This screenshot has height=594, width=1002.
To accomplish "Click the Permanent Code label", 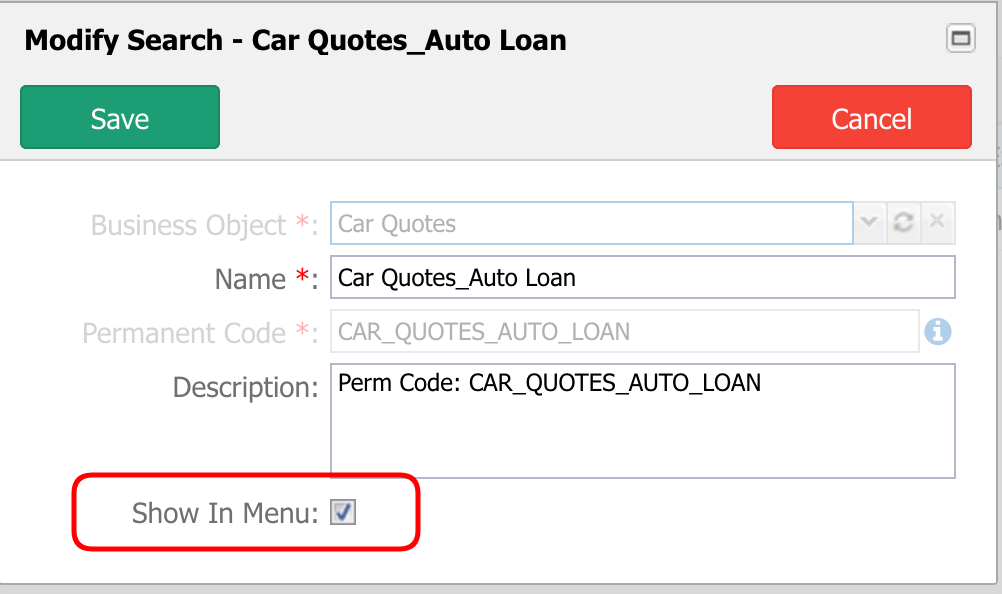I will 184,333.
